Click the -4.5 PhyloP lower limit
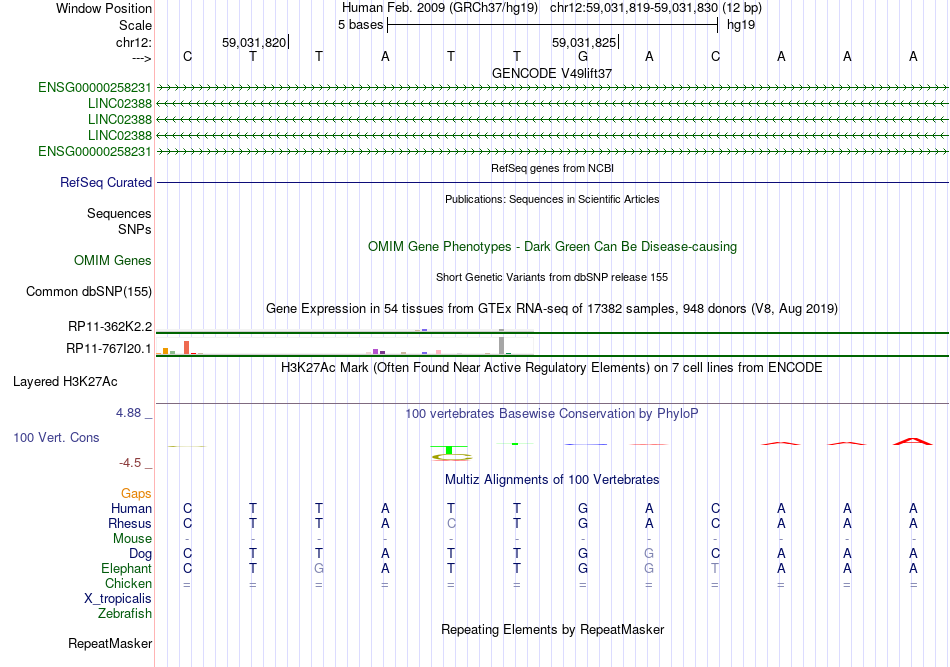The height and width of the screenshot is (667, 950). point(130,463)
